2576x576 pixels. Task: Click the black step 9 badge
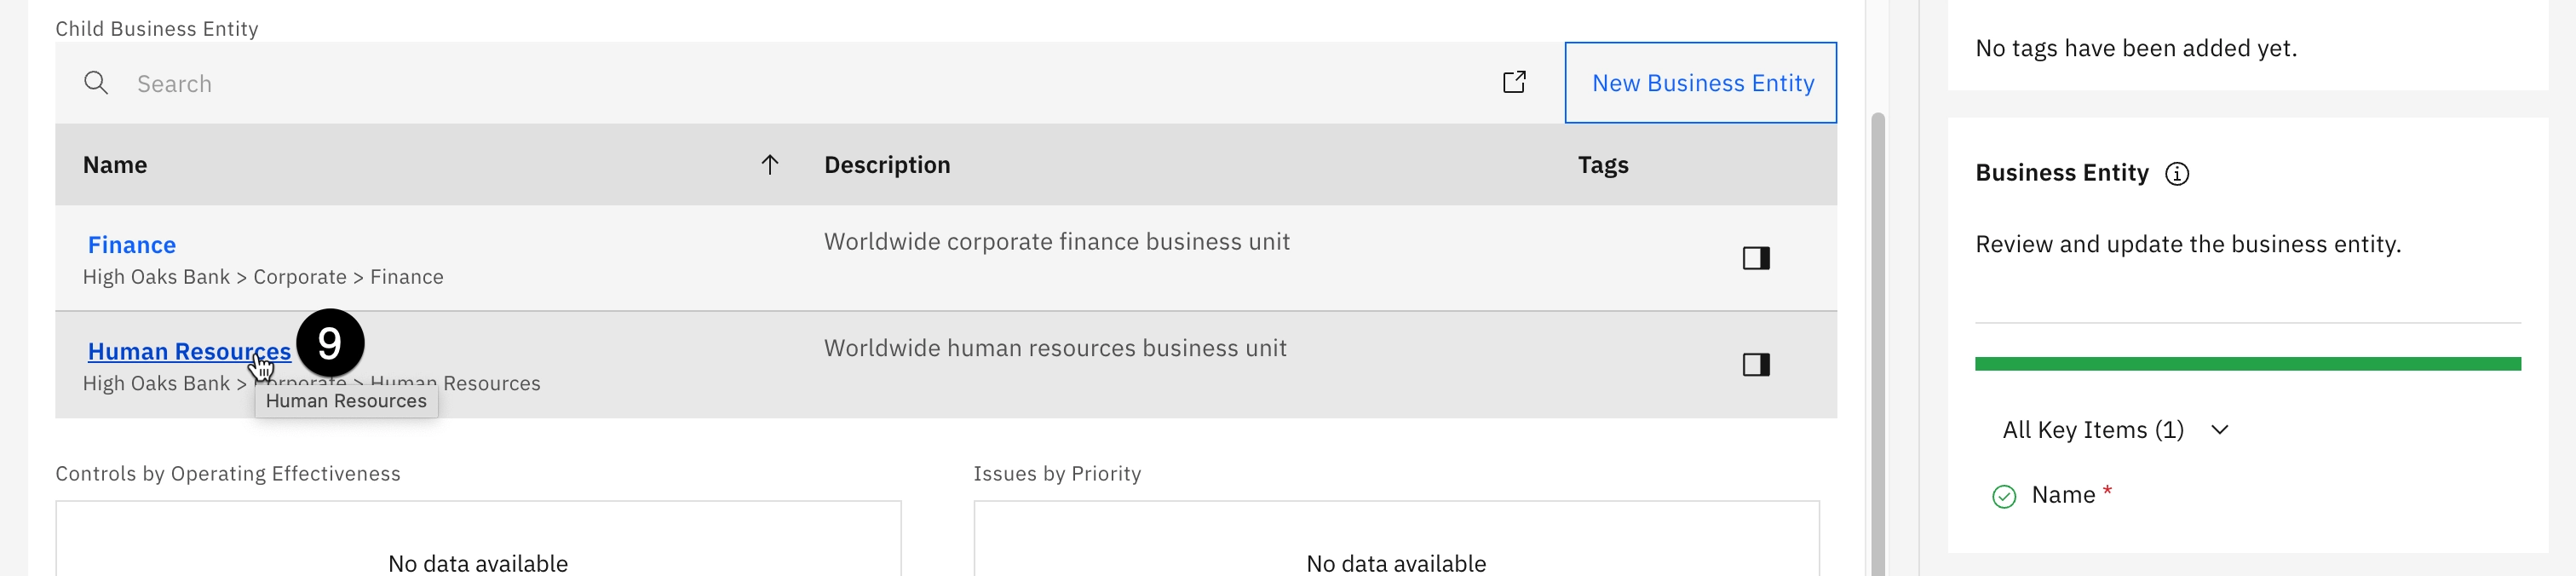tap(330, 343)
